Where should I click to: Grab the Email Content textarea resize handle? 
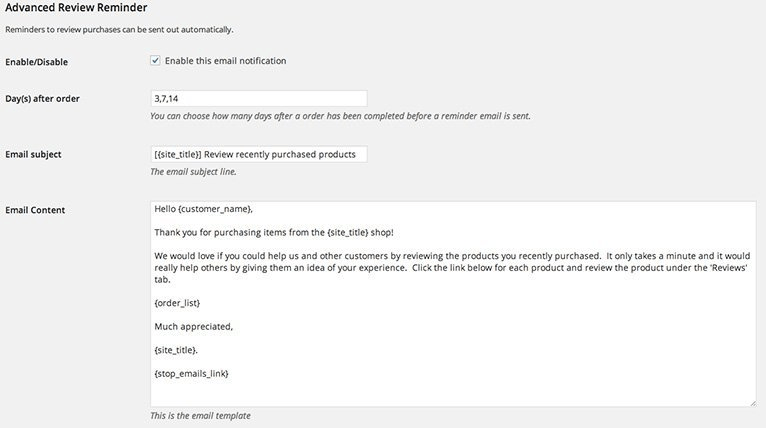click(x=752, y=403)
